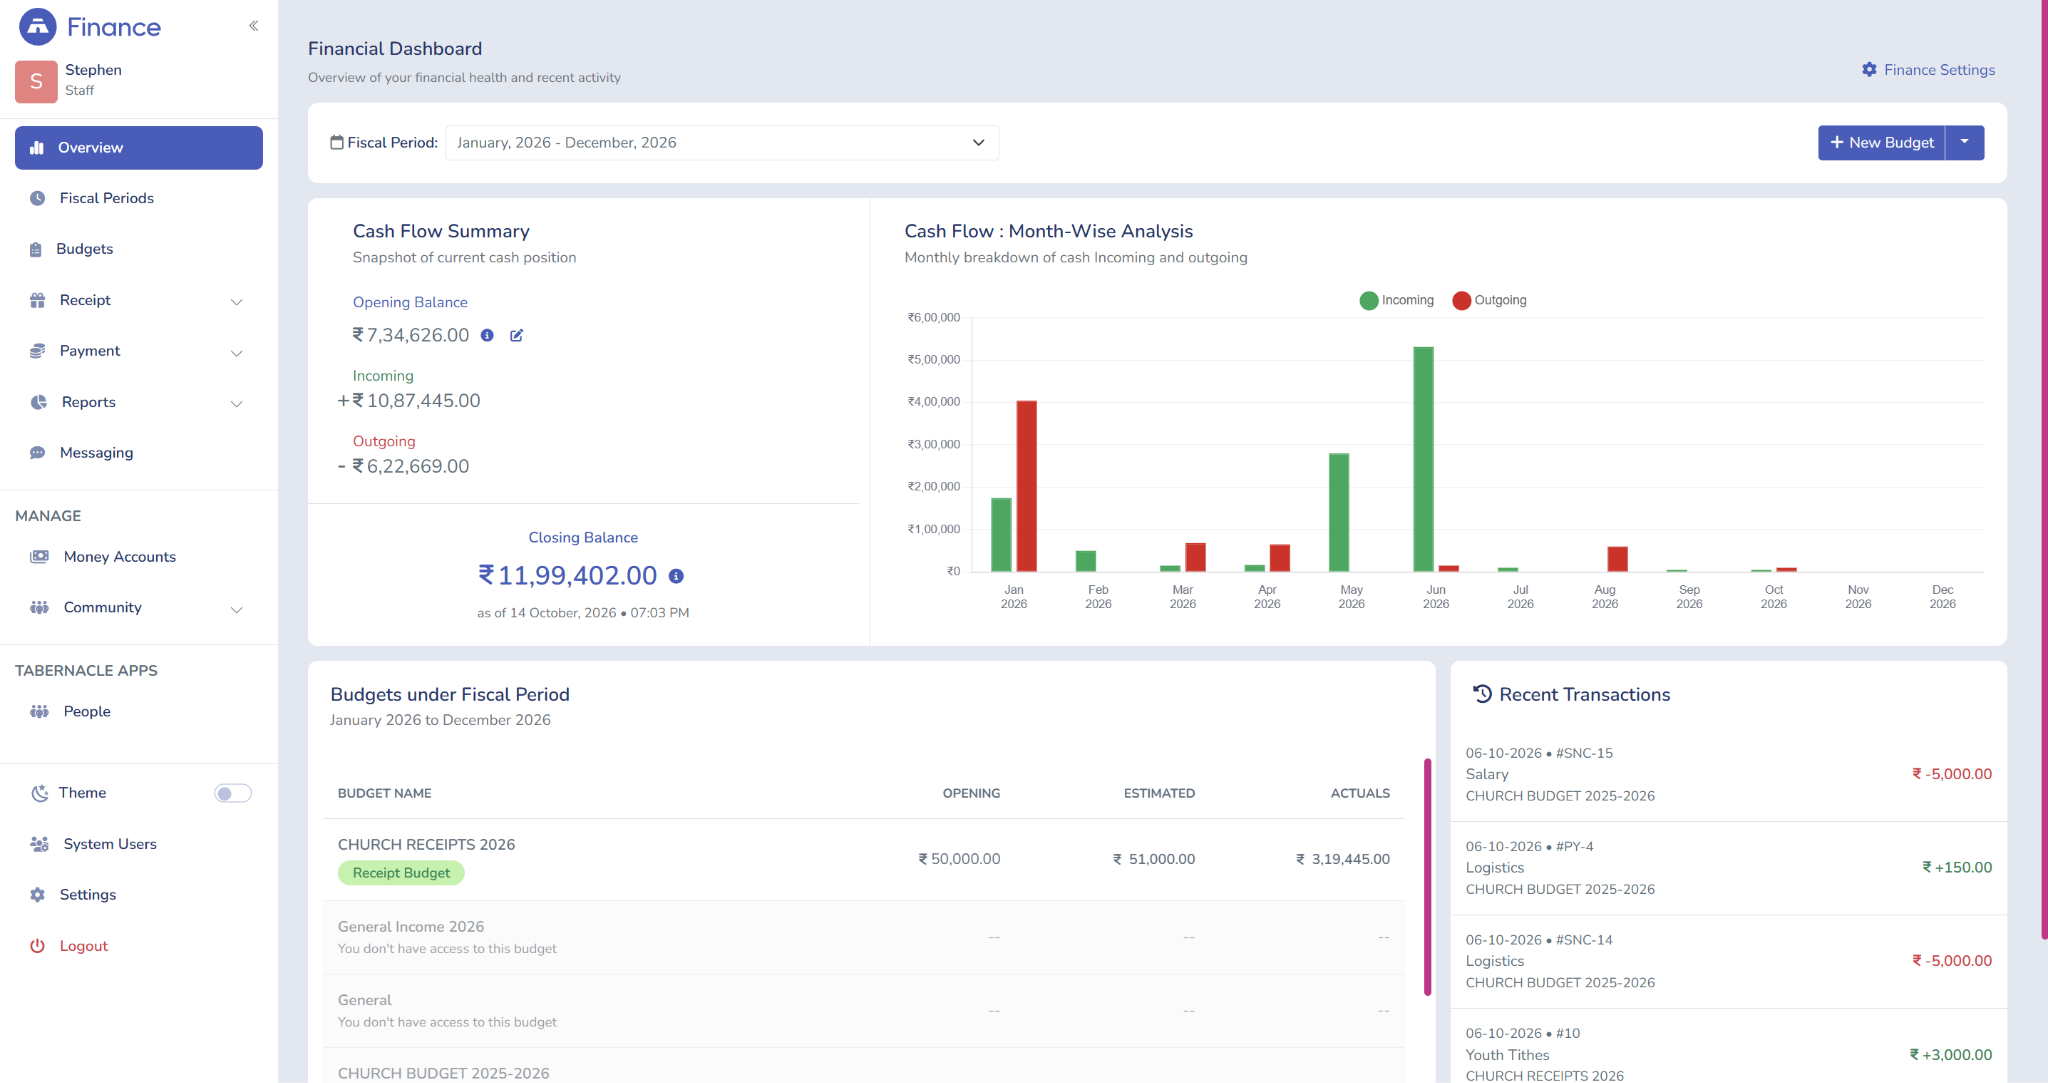The image size is (2048, 1083).
Task: Click the Receipt Budget tag
Action: (401, 873)
